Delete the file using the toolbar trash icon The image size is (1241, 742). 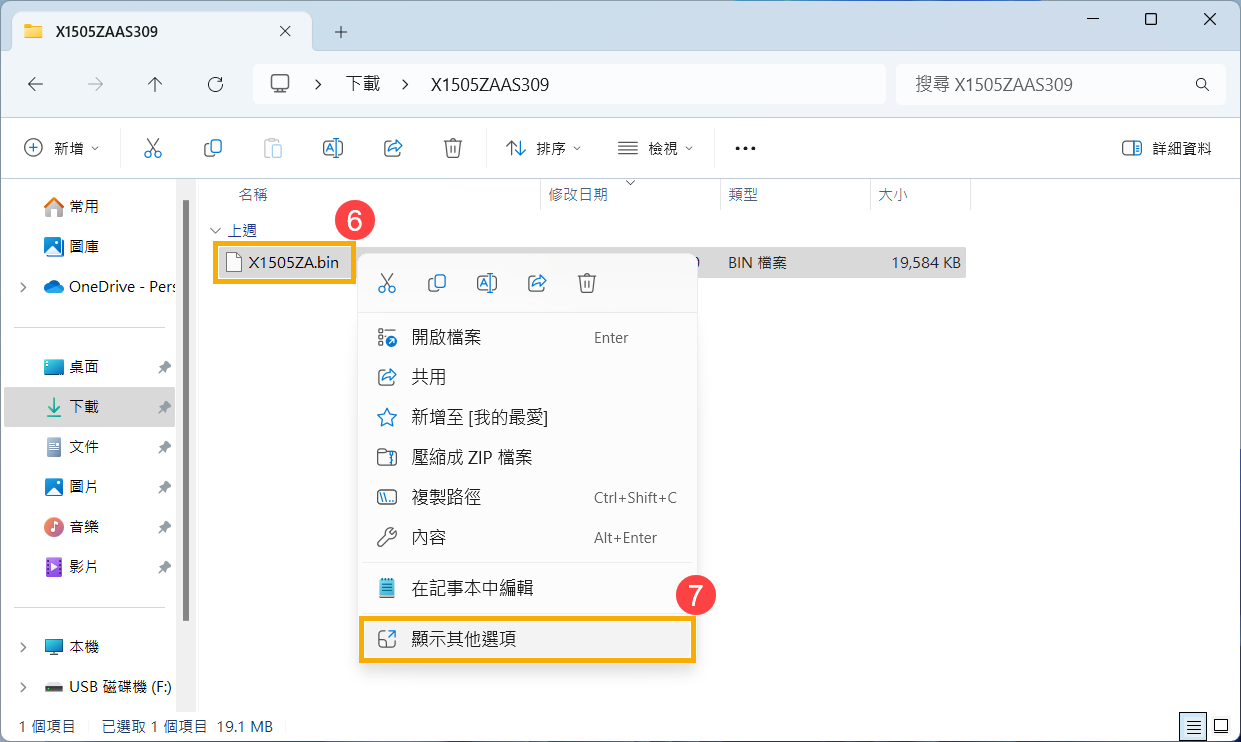pyautogui.click(x=452, y=147)
